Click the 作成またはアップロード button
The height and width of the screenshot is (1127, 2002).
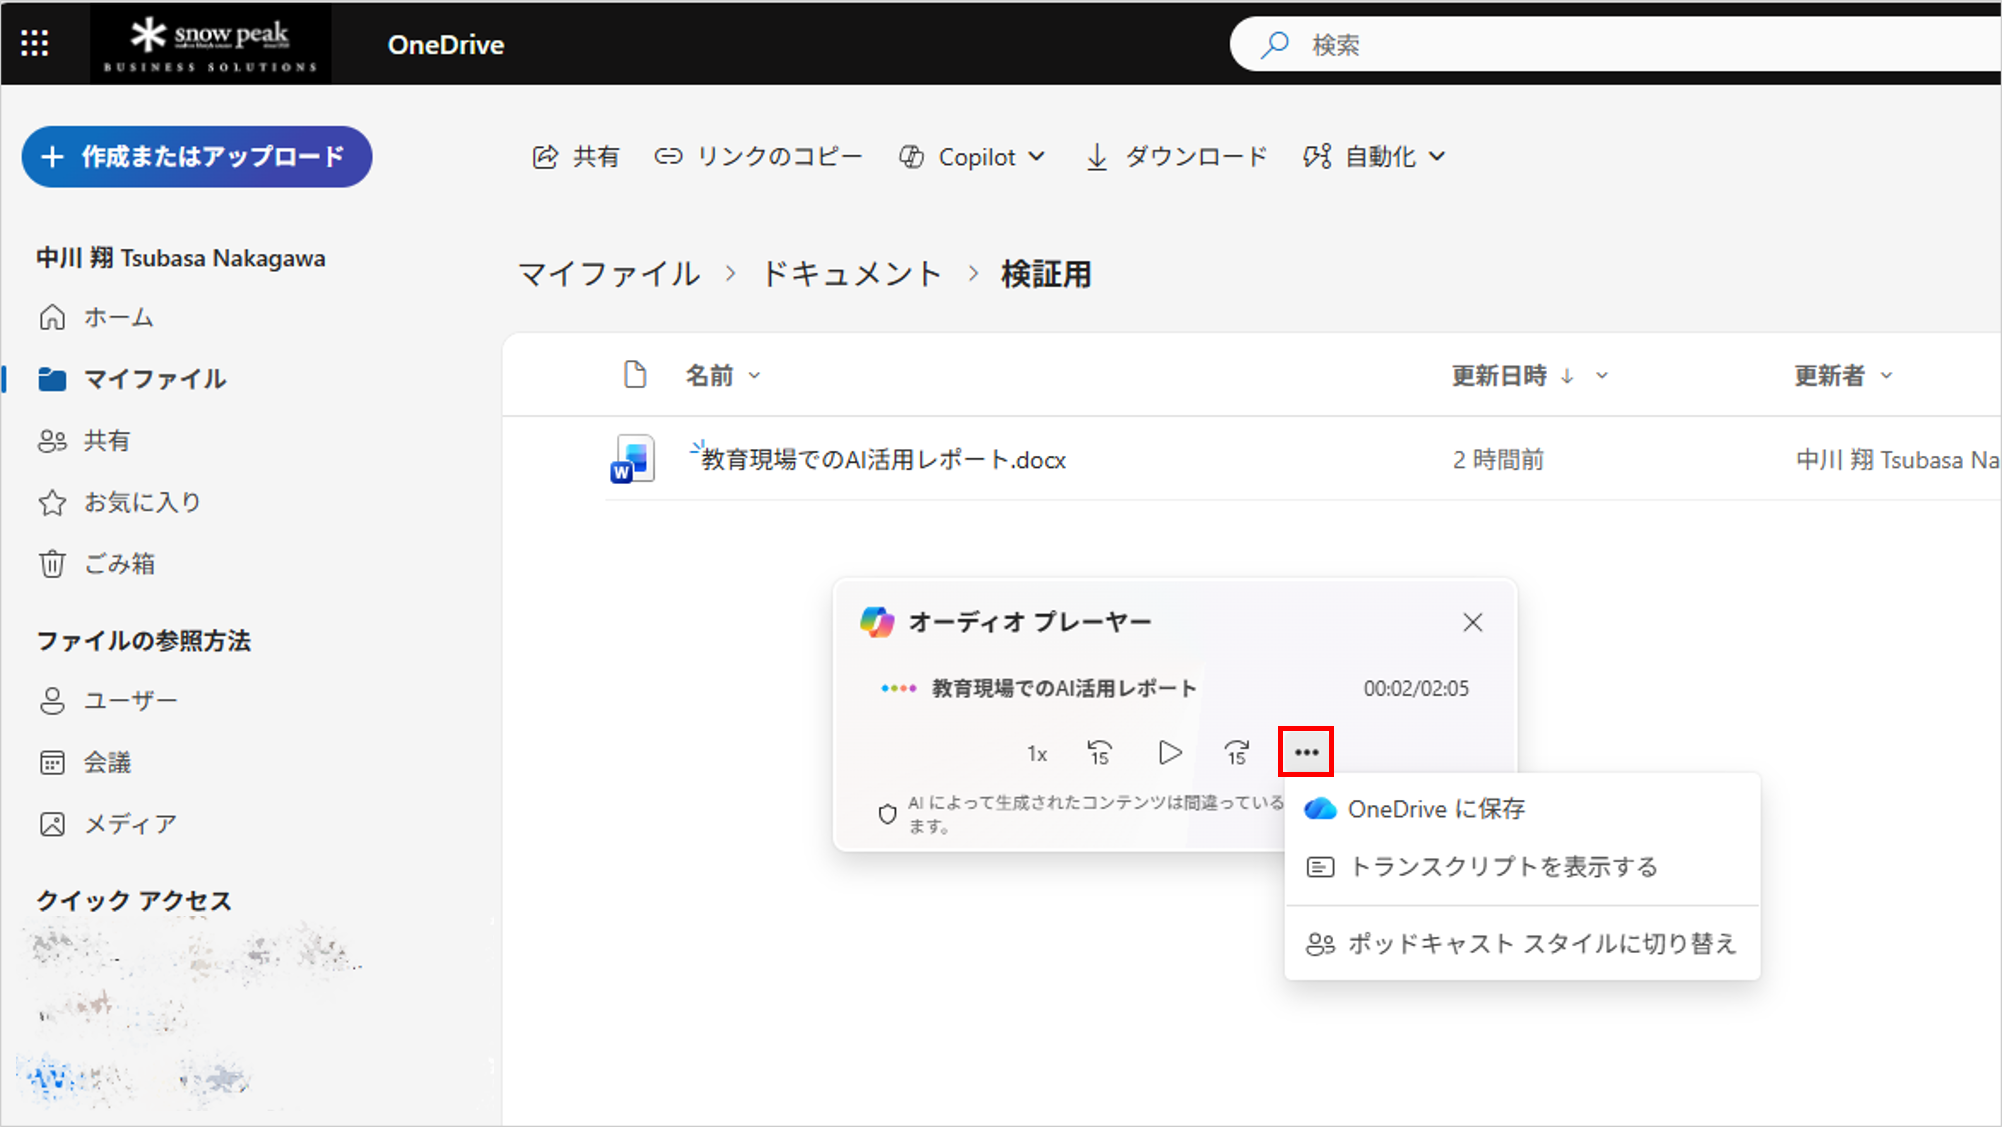click(197, 157)
